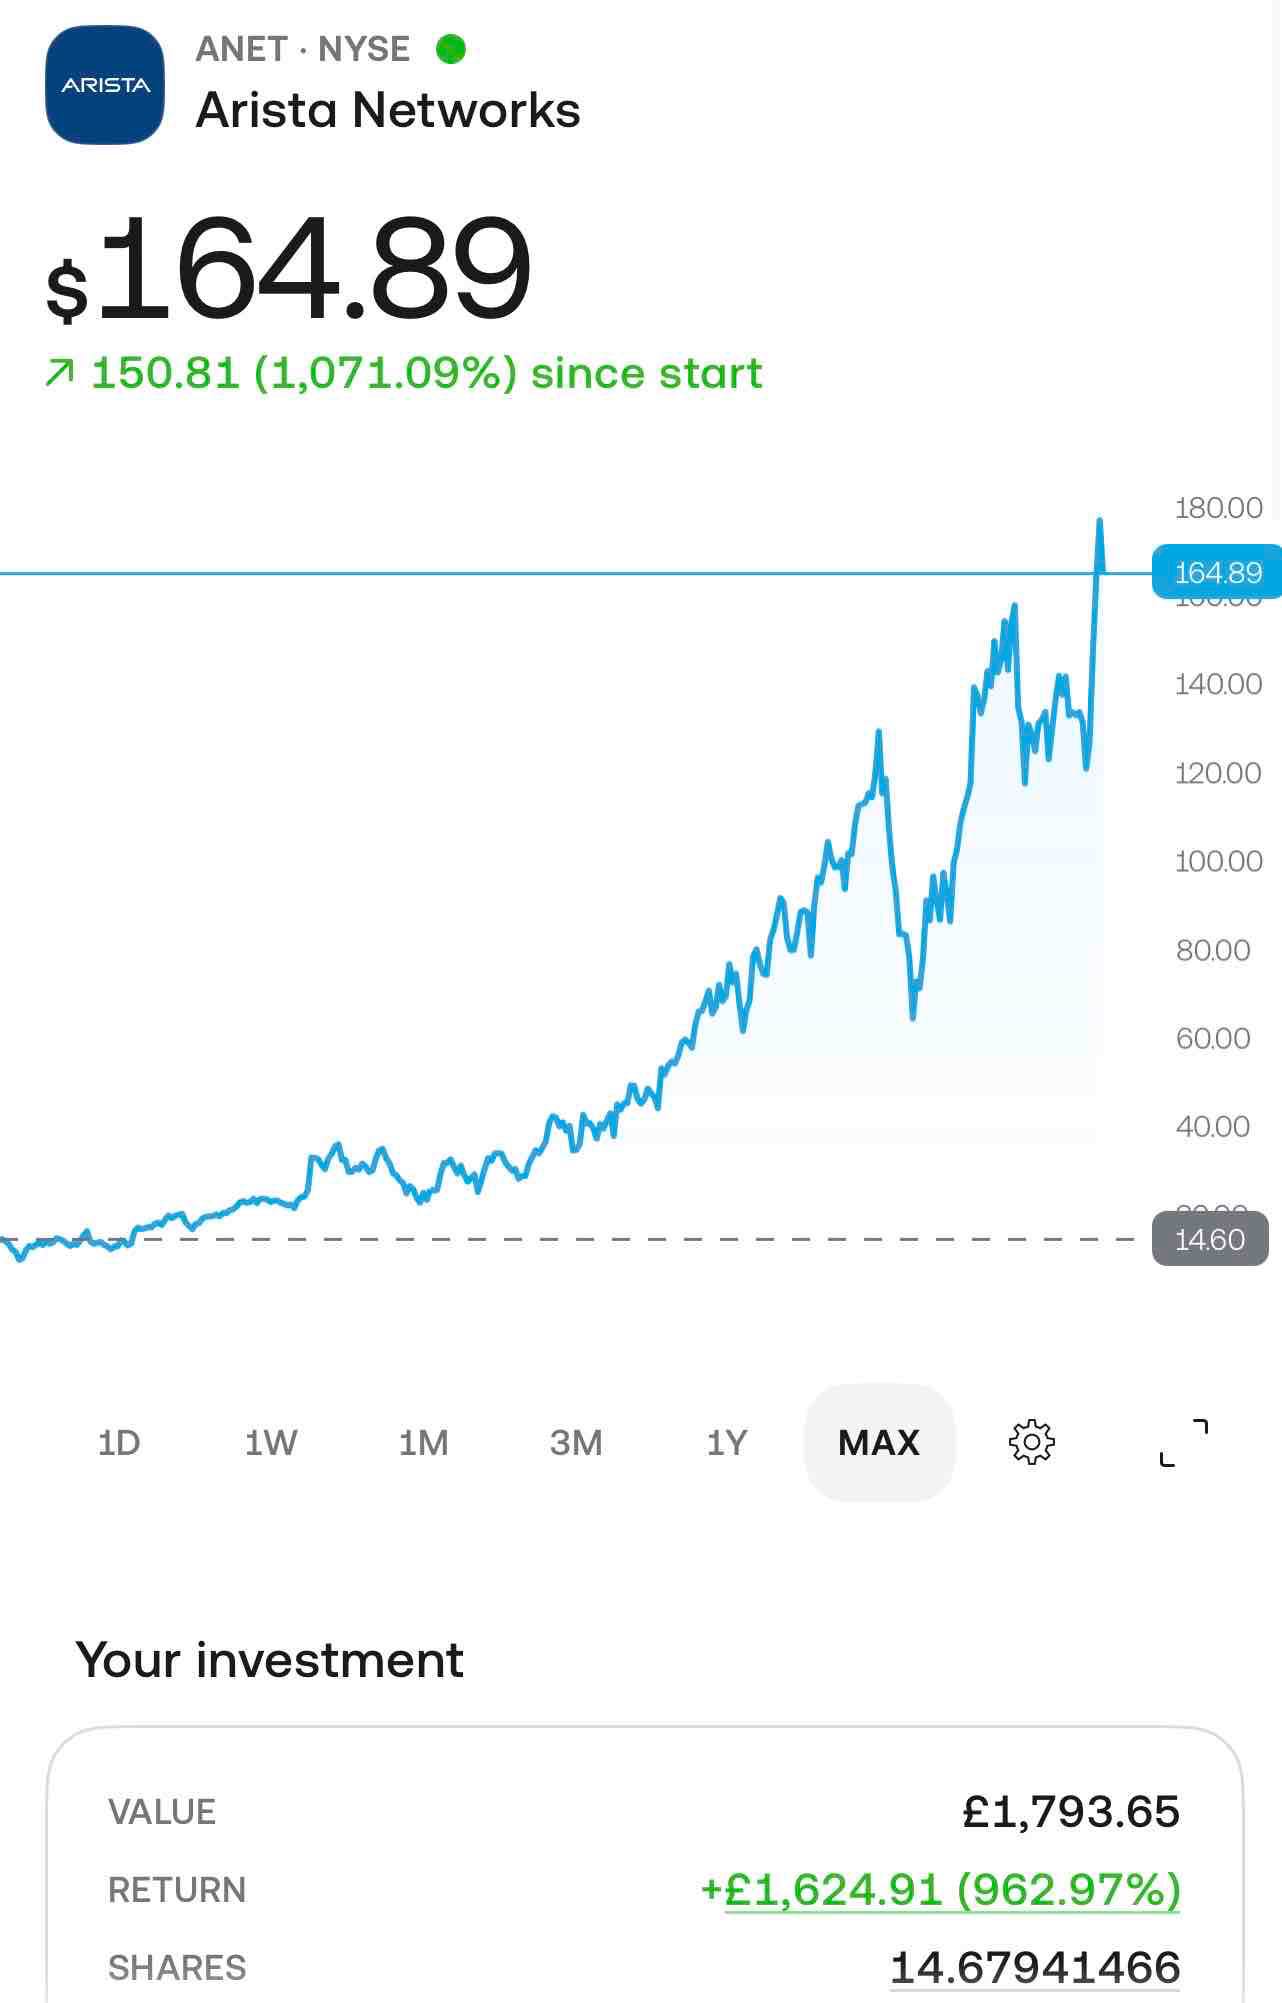Tap the green market open indicator
Viewport: 1282px width, 2003px height.
(451, 48)
